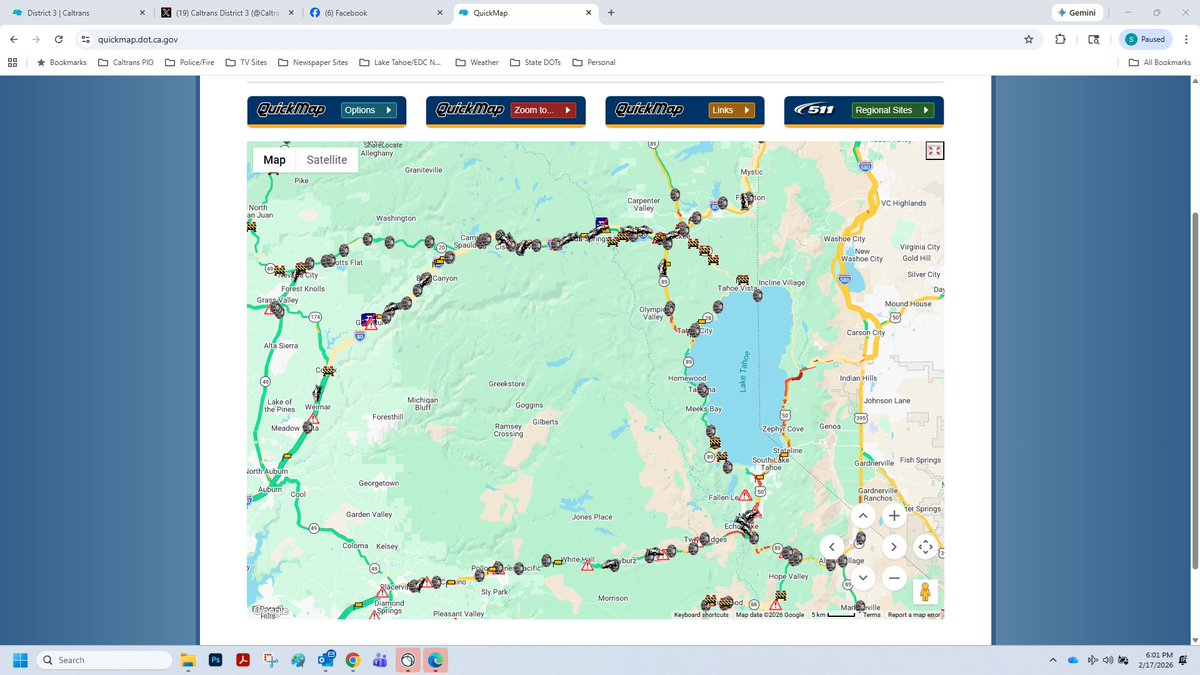Screen dimensions: 1200x675
Task: Launch Photoshop from the taskbar
Action: coord(215,660)
